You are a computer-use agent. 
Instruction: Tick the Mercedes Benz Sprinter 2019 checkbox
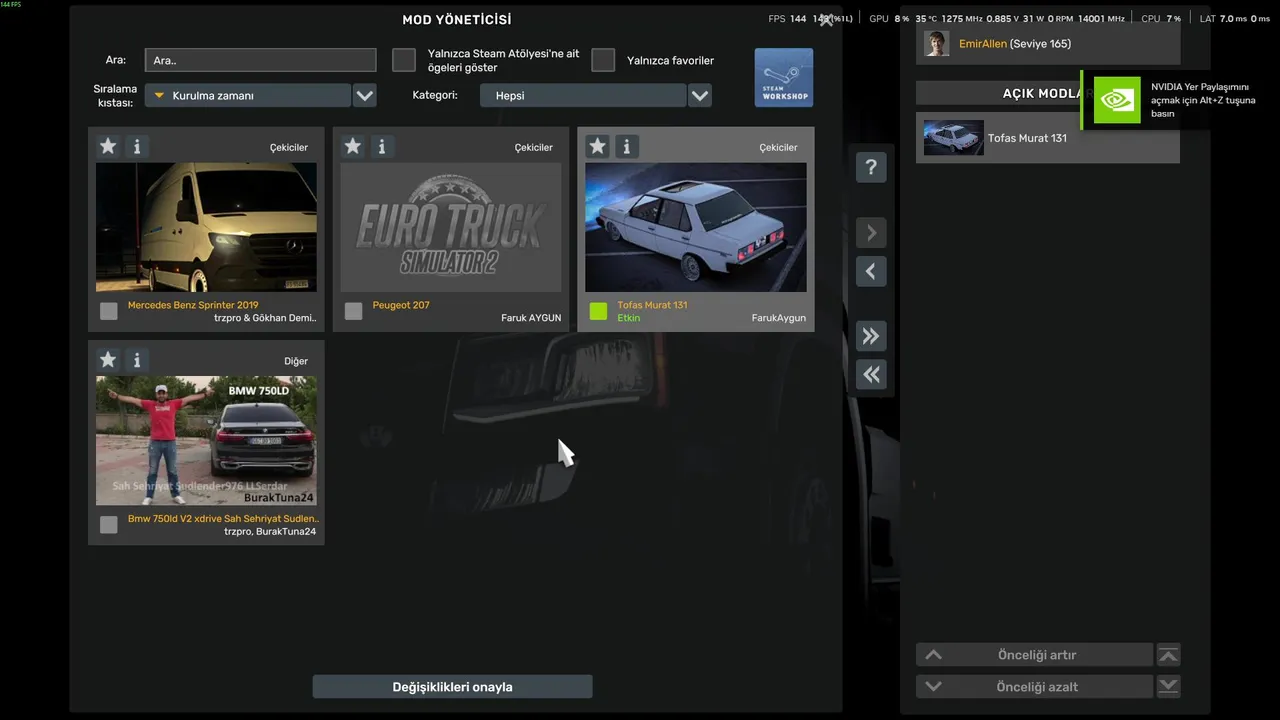(x=109, y=311)
